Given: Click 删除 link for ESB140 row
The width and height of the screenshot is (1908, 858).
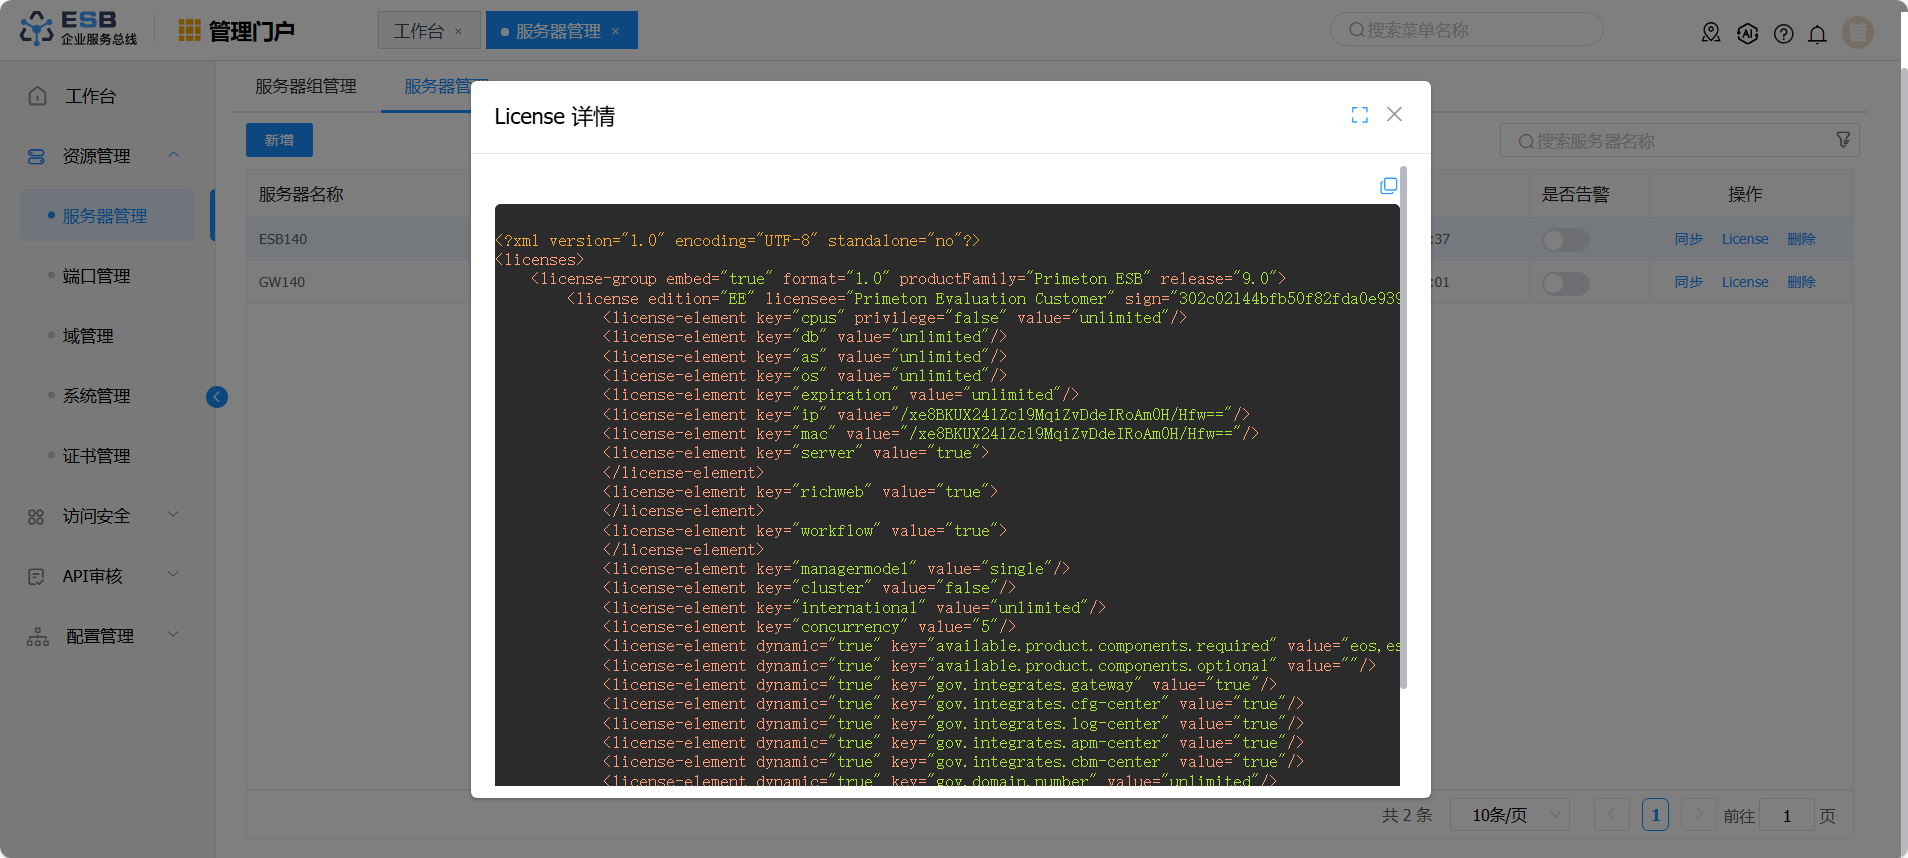Looking at the screenshot, I should (1801, 239).
